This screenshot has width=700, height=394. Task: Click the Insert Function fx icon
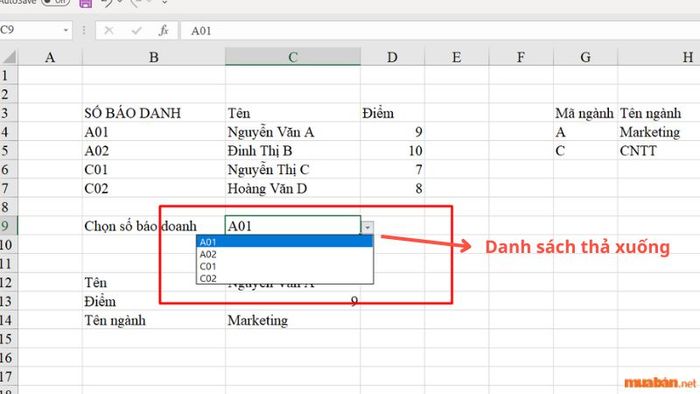click(164, 30)
